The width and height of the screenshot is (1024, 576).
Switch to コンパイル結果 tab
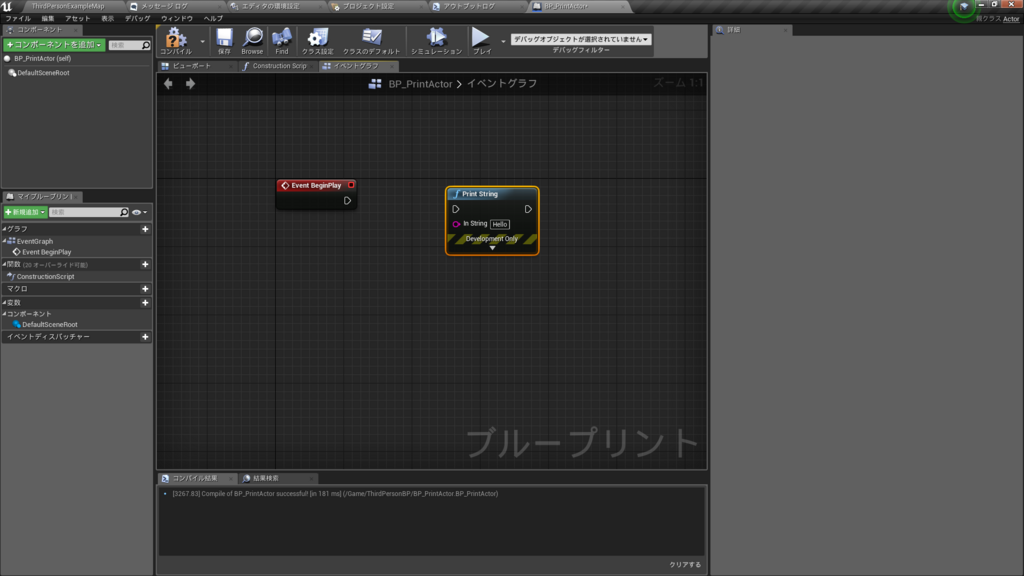[196, 478]
